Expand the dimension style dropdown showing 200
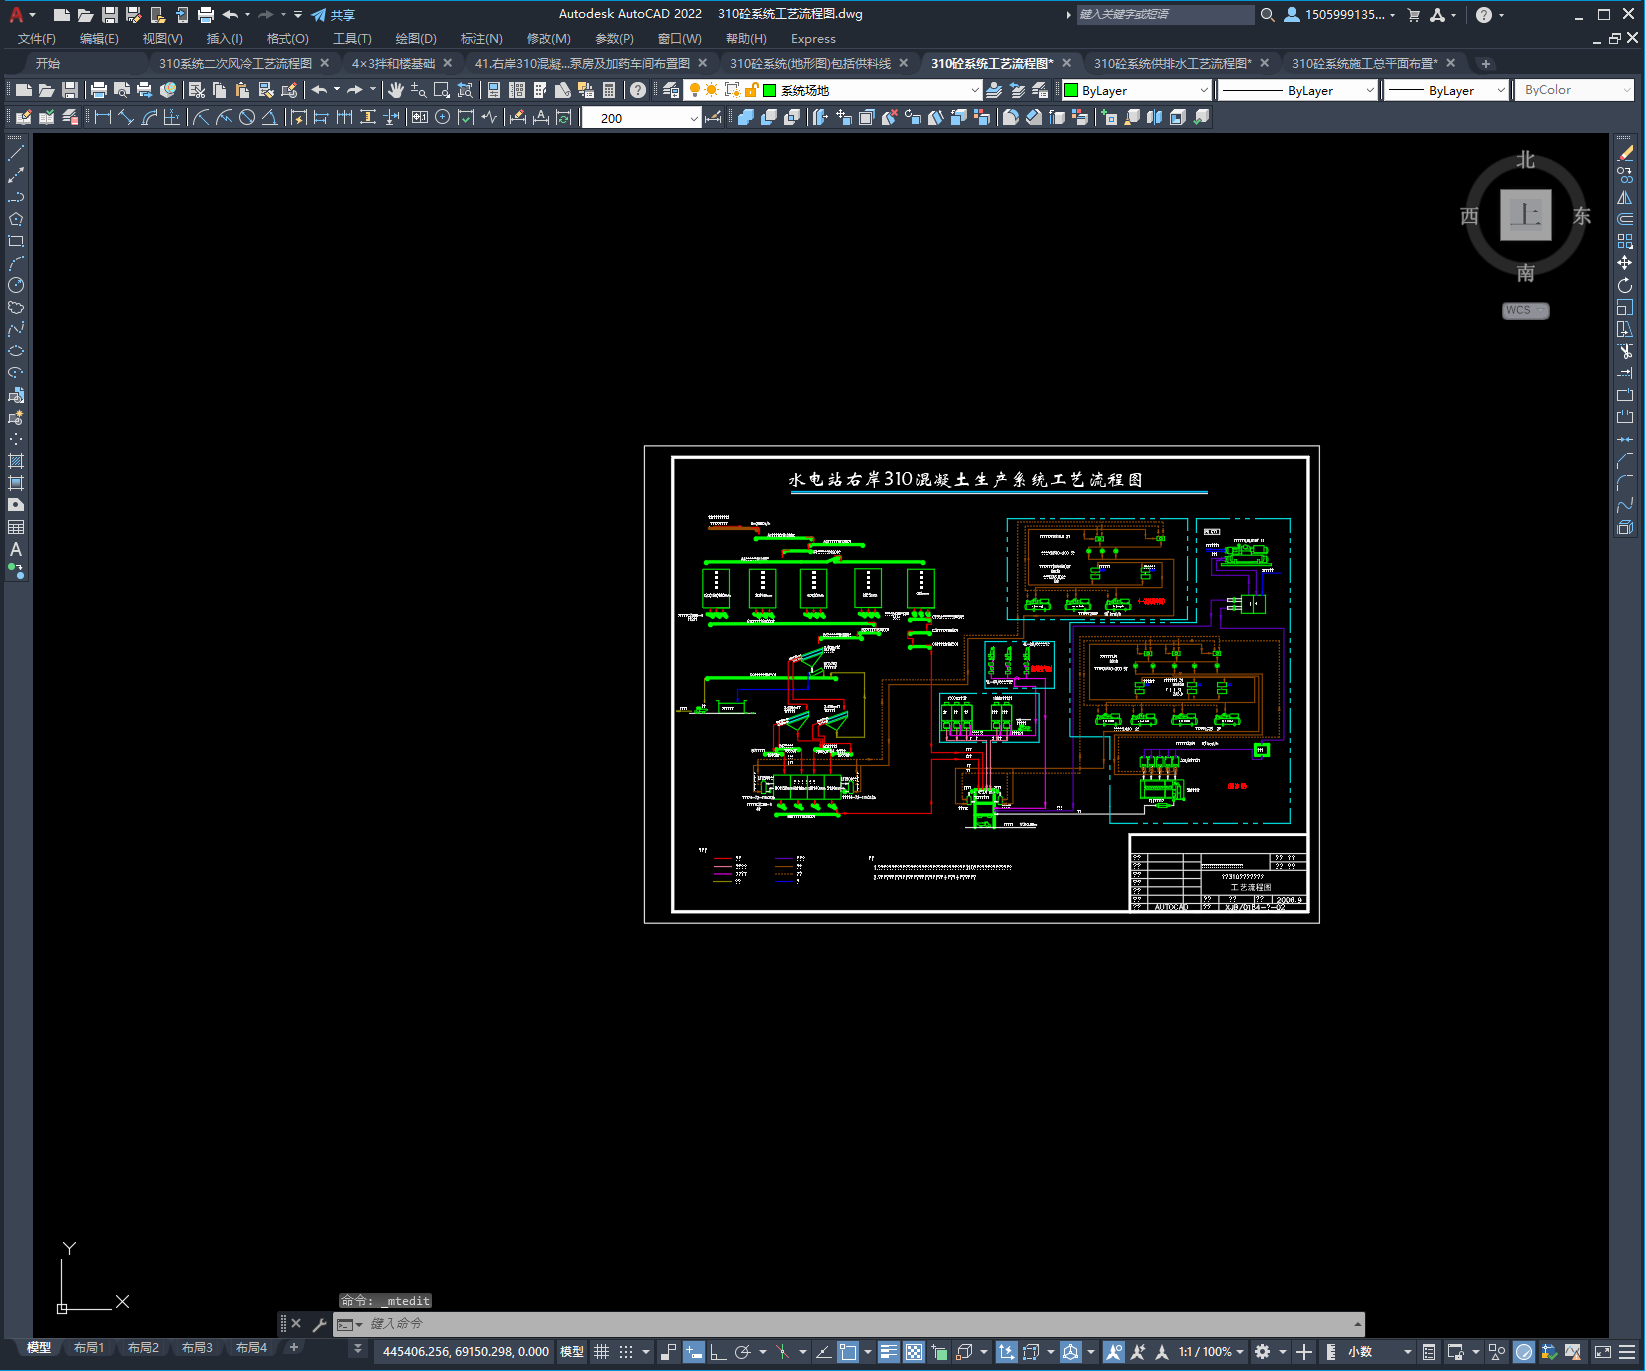 tap(694, 118)
